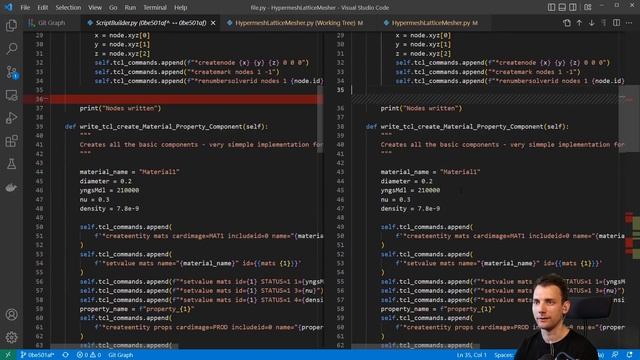Open the Go menu
Screen dimensions: 640x360
coord(113,7)
